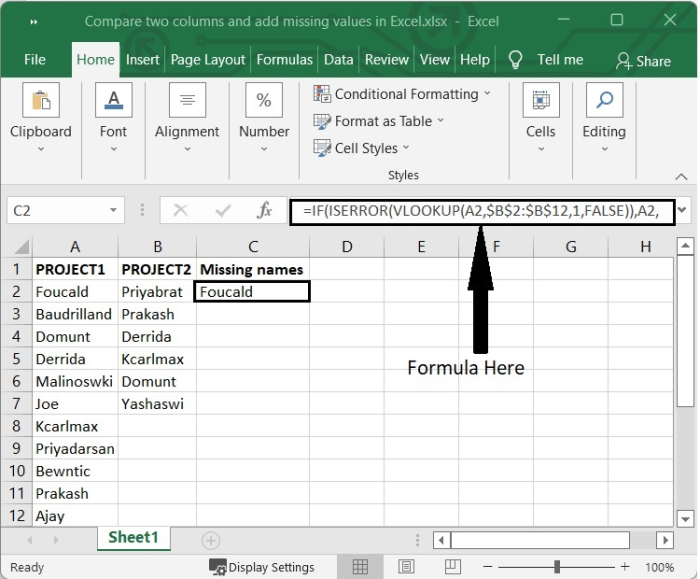This screenshot has height=579, width=700.
Task: Open Display Settings in status bar
Action: tap(262, 567)
